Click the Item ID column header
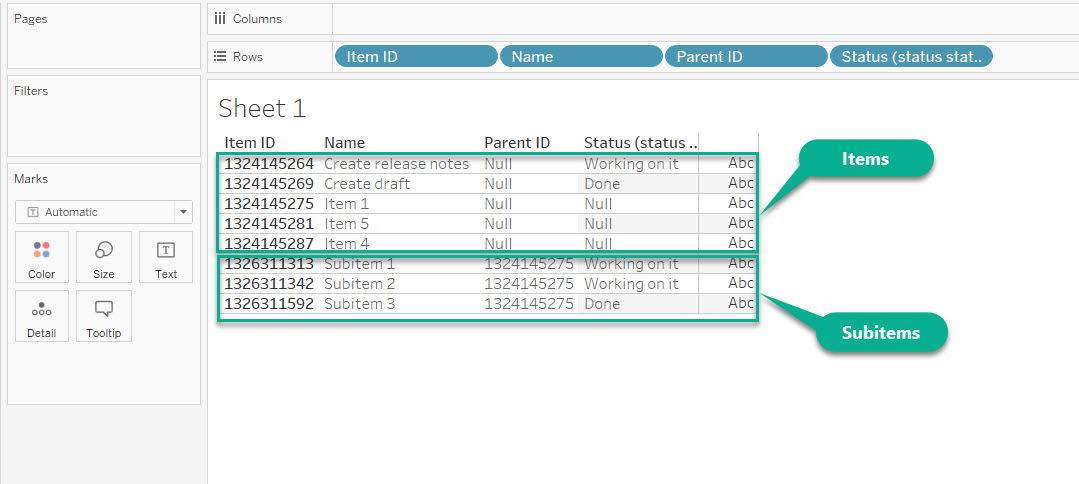This screenshot has height=484, width=1079. pos(249,143)
